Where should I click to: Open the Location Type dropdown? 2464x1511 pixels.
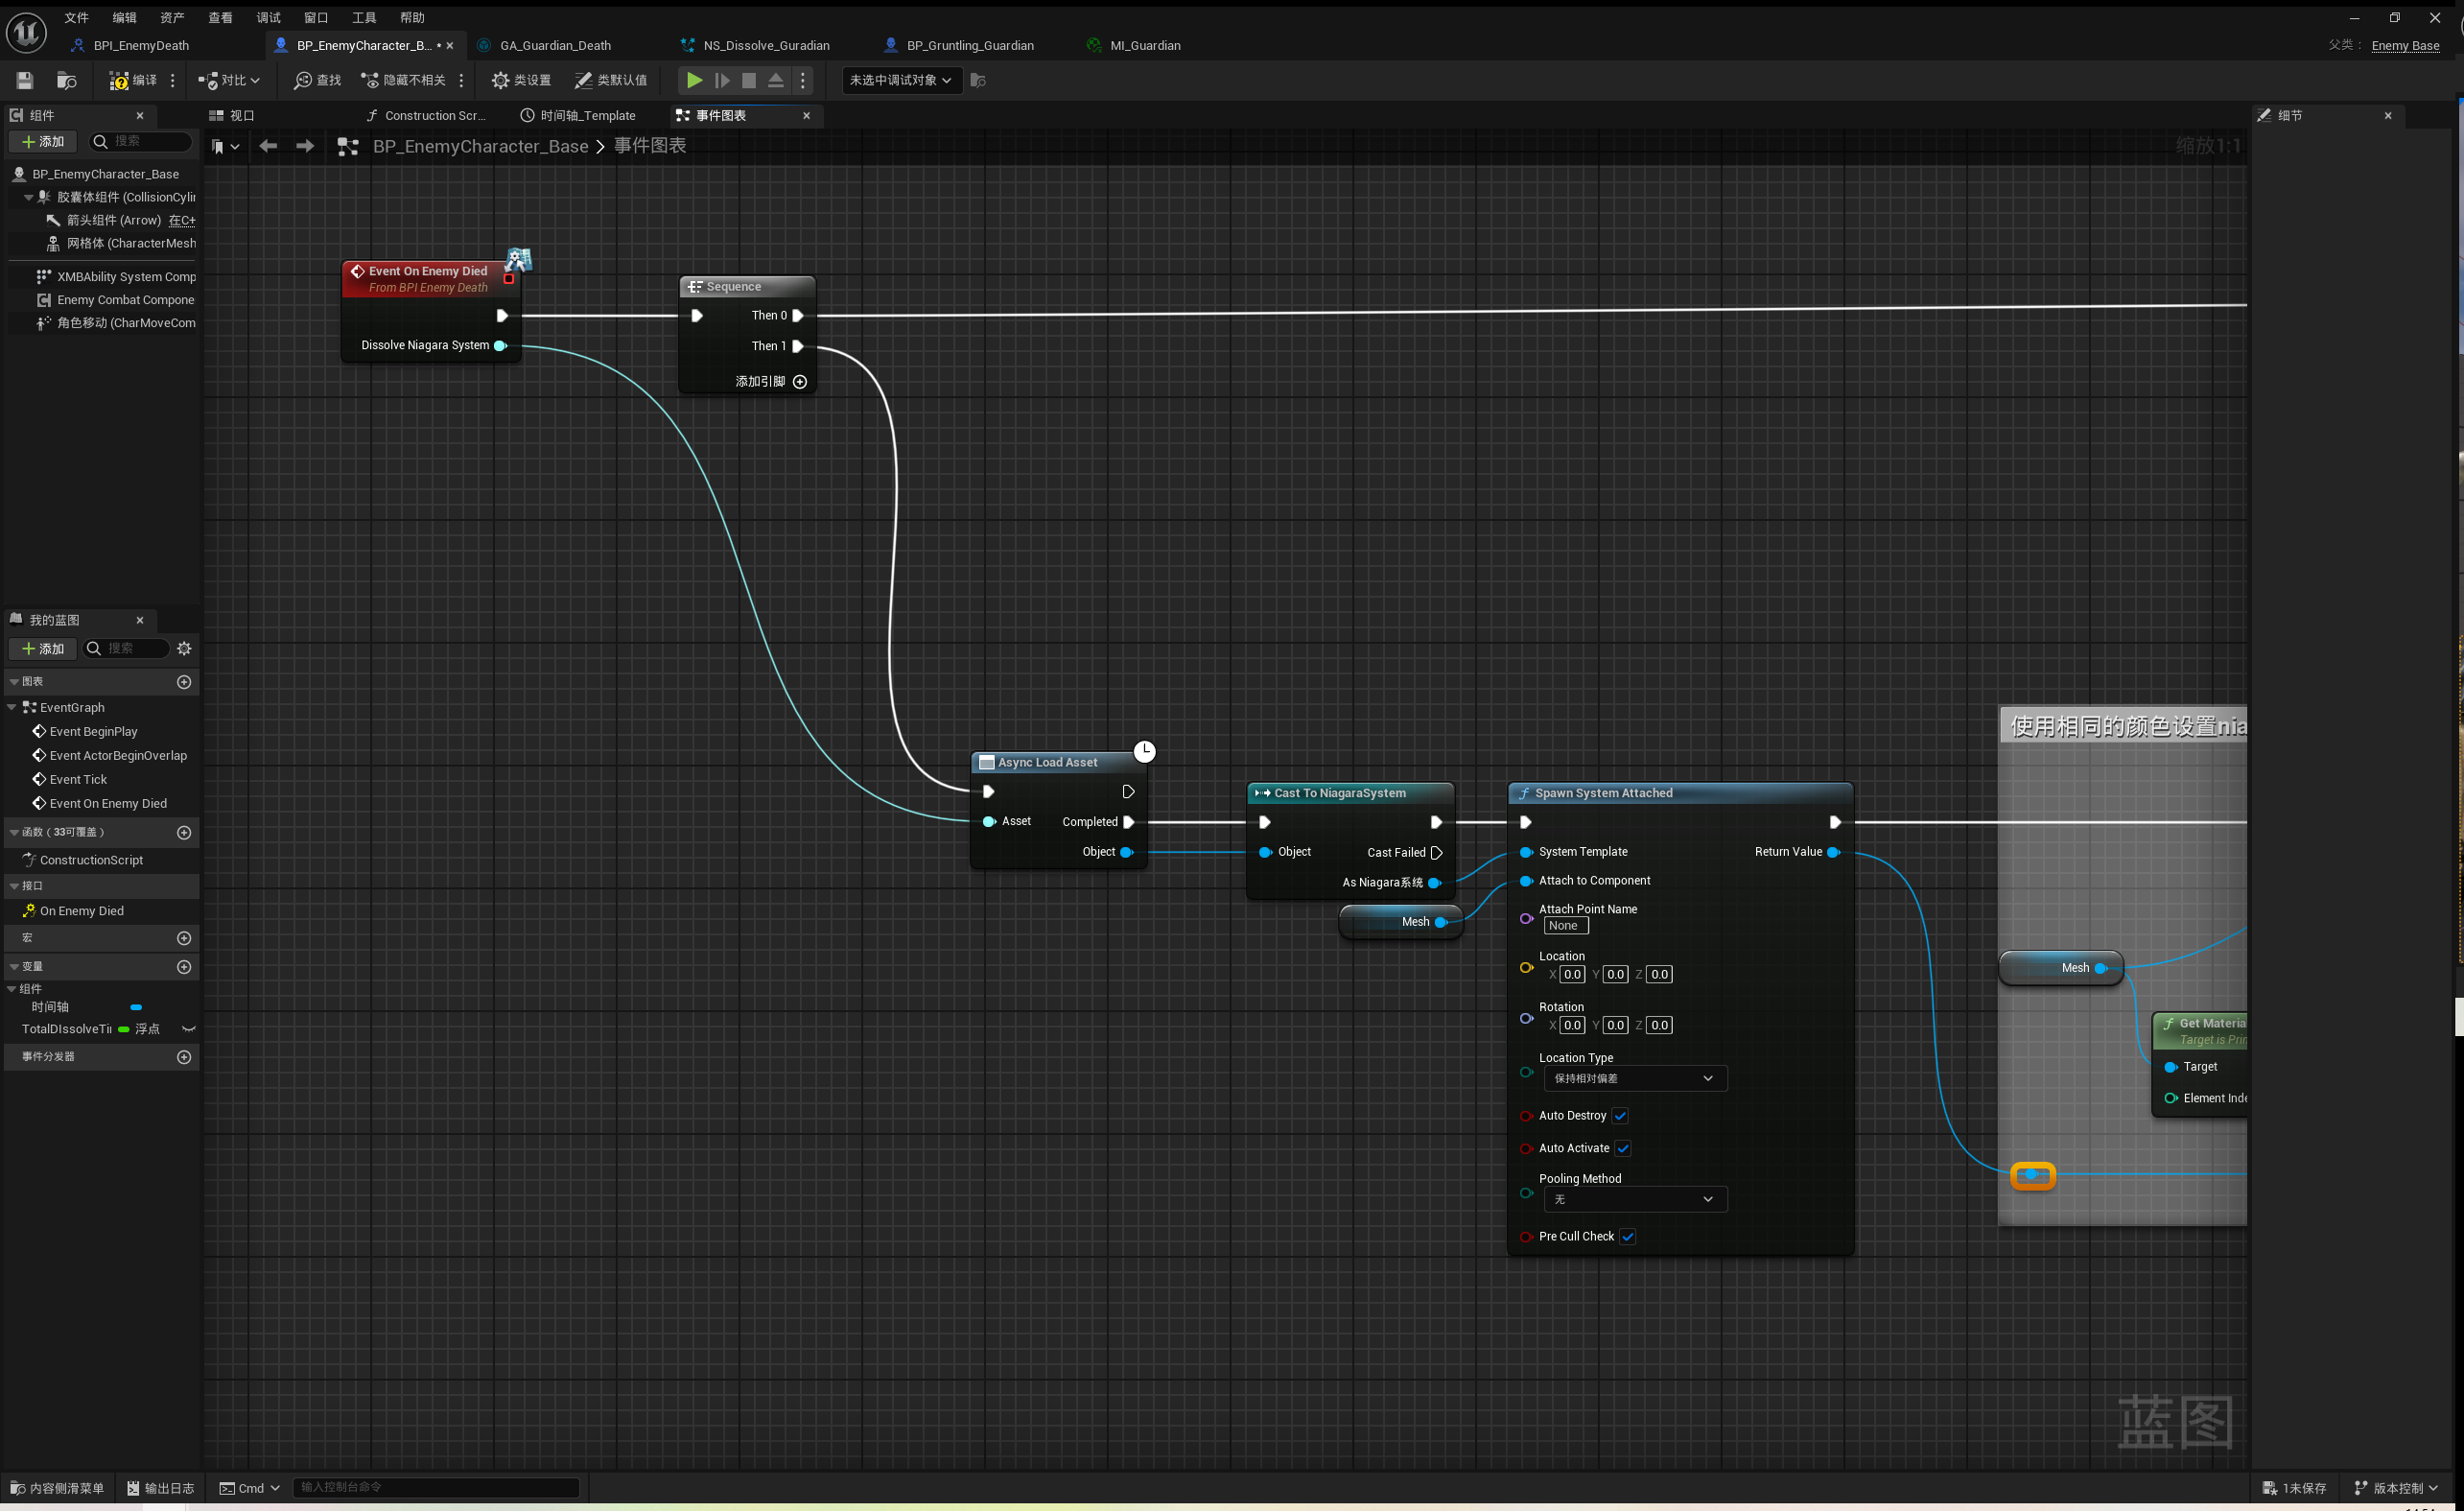point(1634,1078)
